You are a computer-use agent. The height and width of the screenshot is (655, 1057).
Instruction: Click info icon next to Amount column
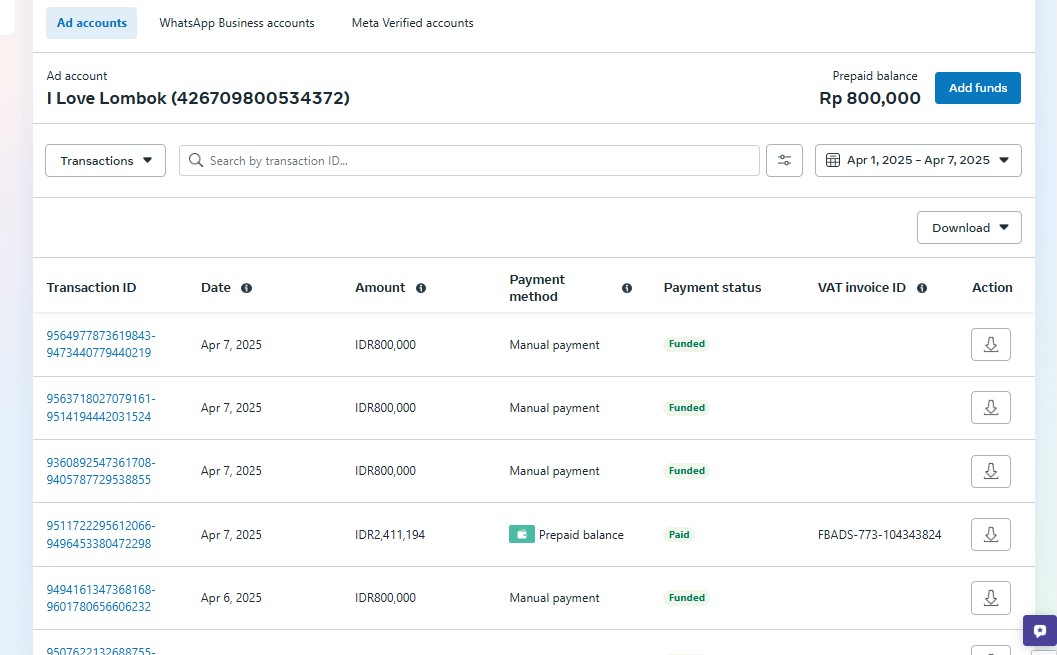tap(421, 288)
